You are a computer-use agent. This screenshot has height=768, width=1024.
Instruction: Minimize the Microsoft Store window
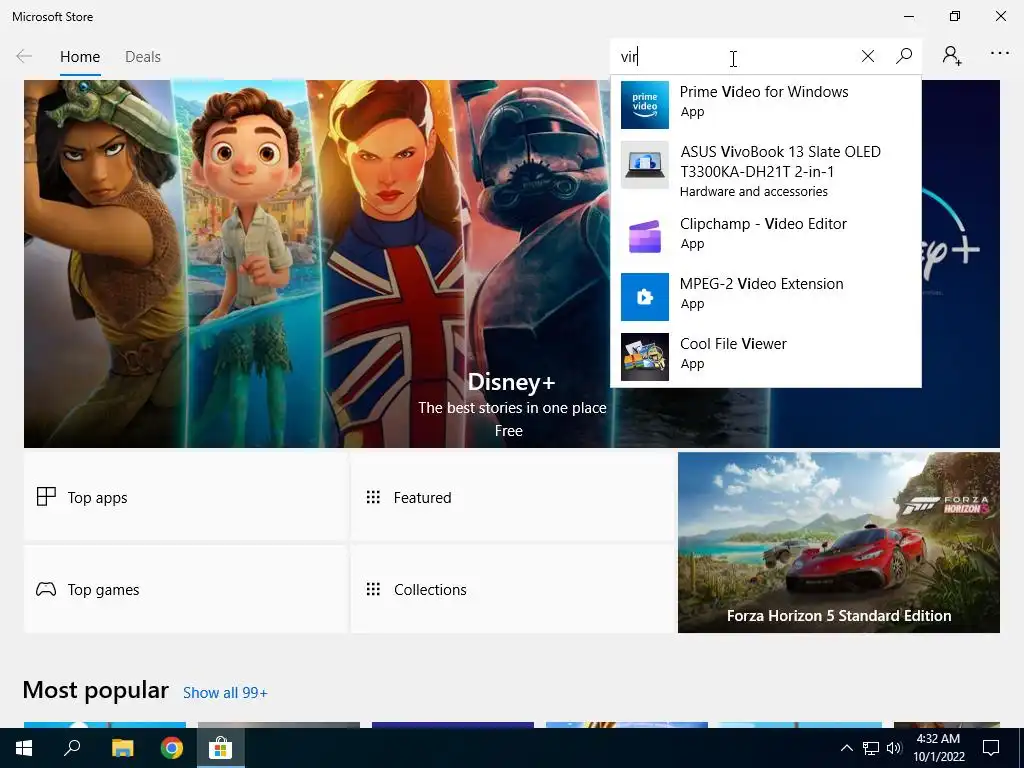(908, 16)
